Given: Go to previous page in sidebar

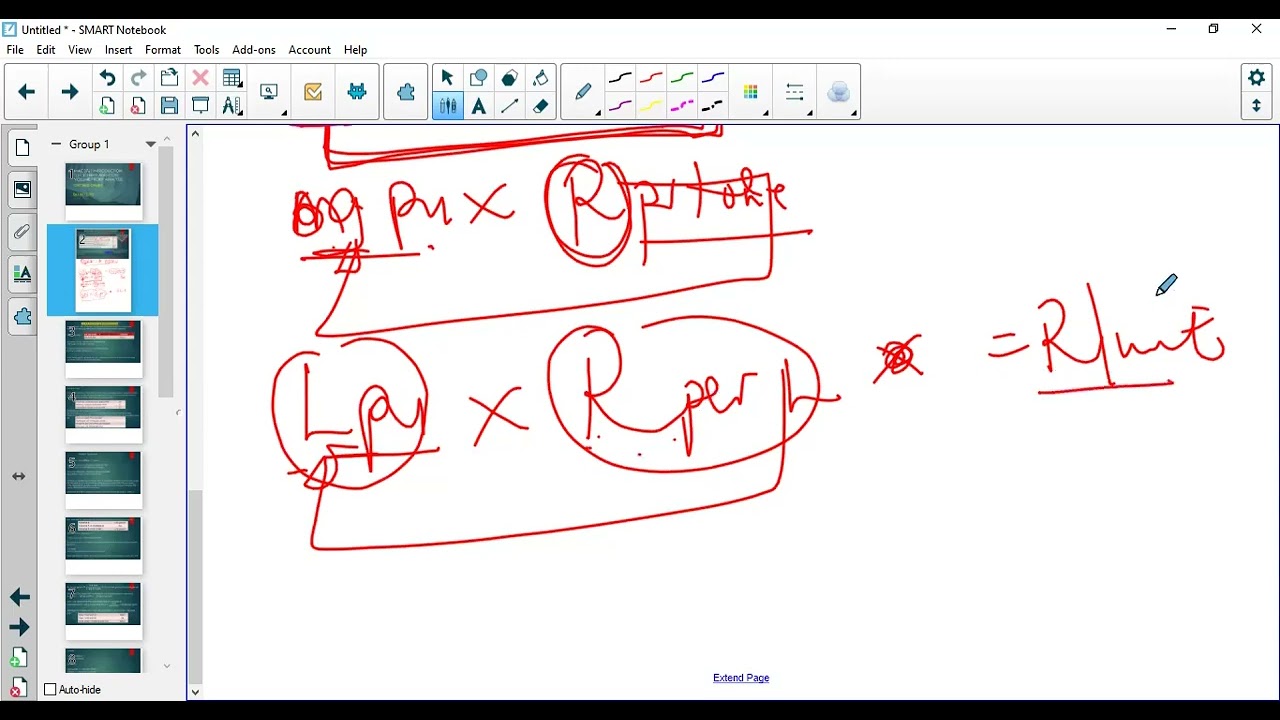Looking at the screenshot, I should (x=19, y=597).
